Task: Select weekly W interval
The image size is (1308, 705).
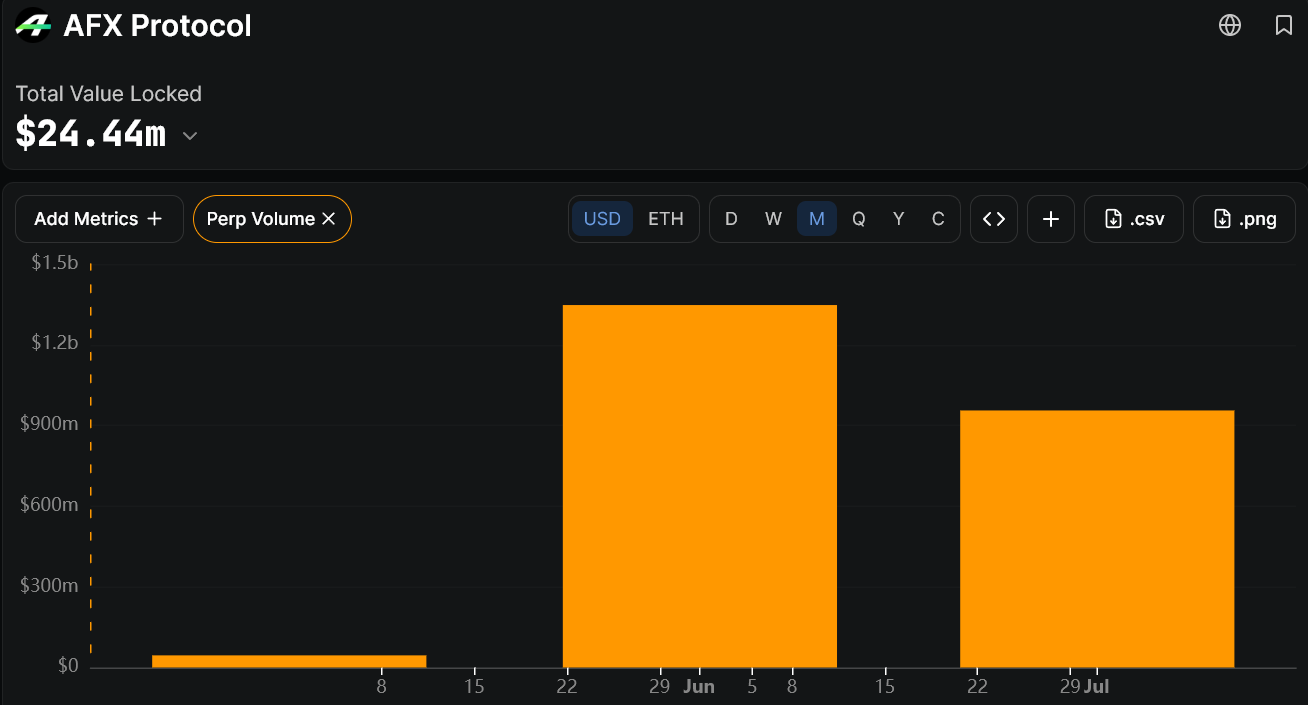Action: tap(773, 219)
